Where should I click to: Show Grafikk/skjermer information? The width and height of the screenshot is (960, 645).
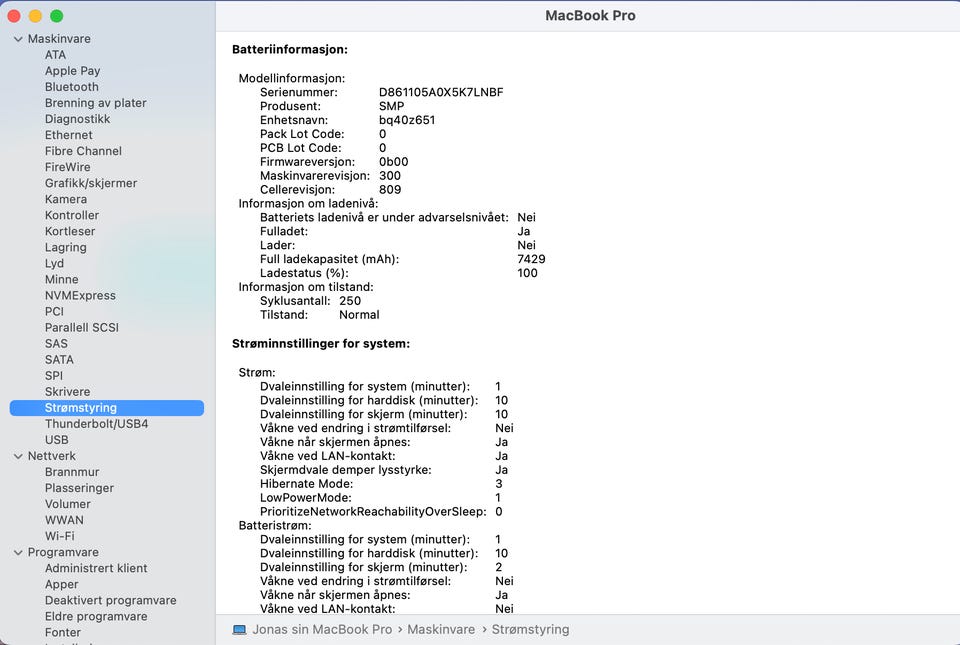coord(91,183)
